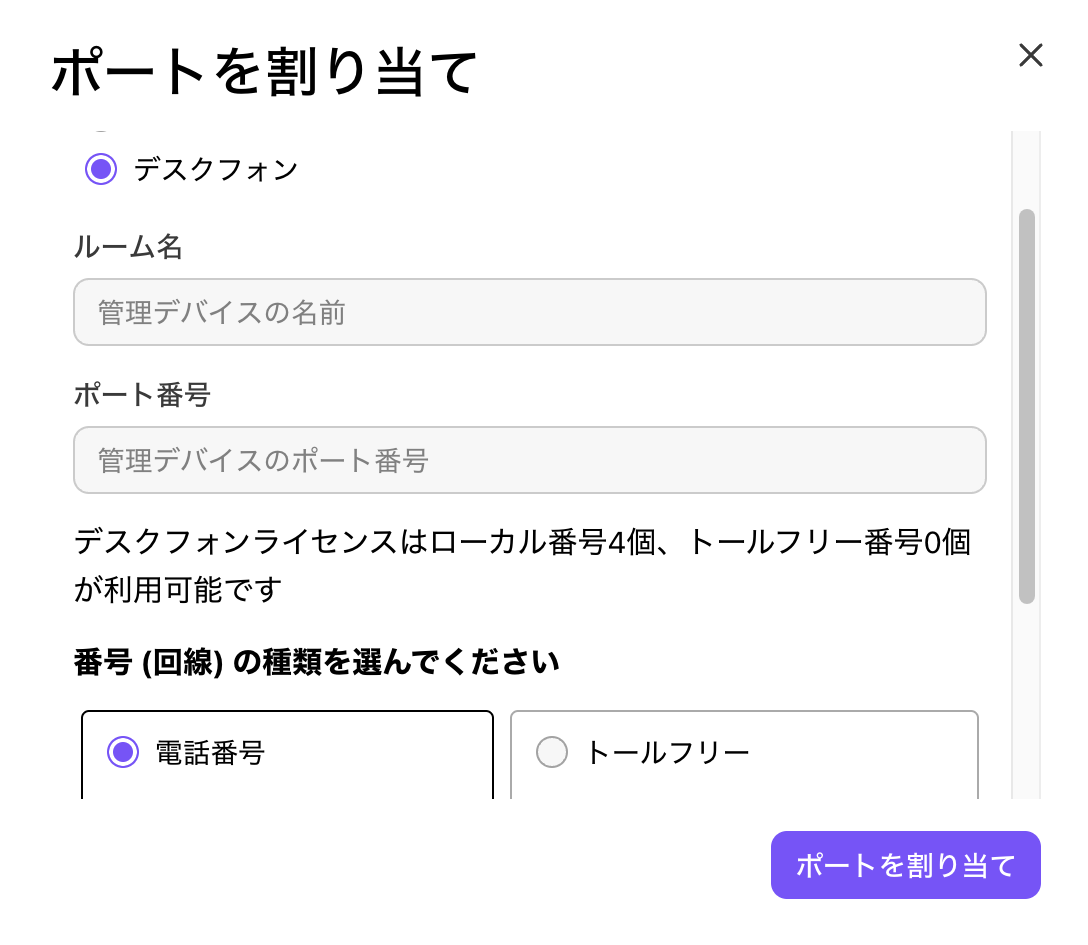Click the scrollbar track below the thumb
The width and height of the screenshot is (1088, 945).
[1026, 700]
